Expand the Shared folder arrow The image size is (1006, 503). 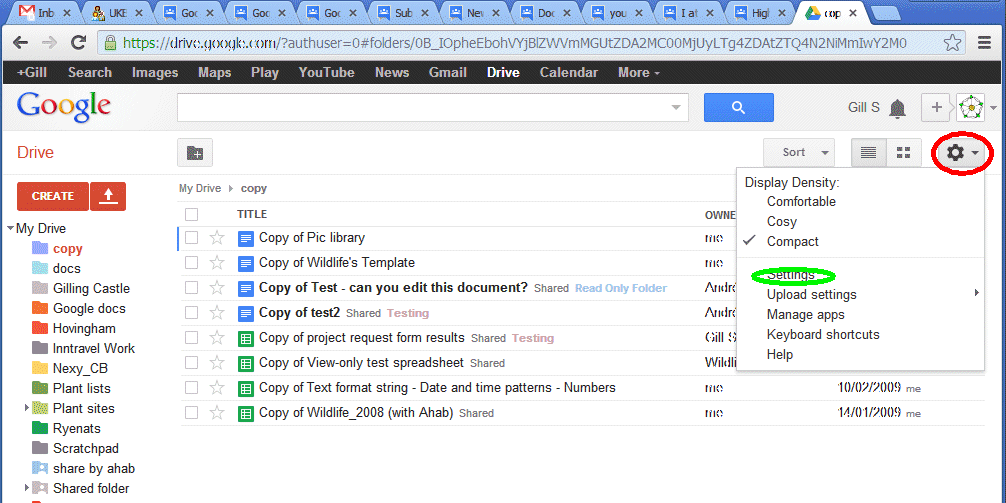click(26, 488)
